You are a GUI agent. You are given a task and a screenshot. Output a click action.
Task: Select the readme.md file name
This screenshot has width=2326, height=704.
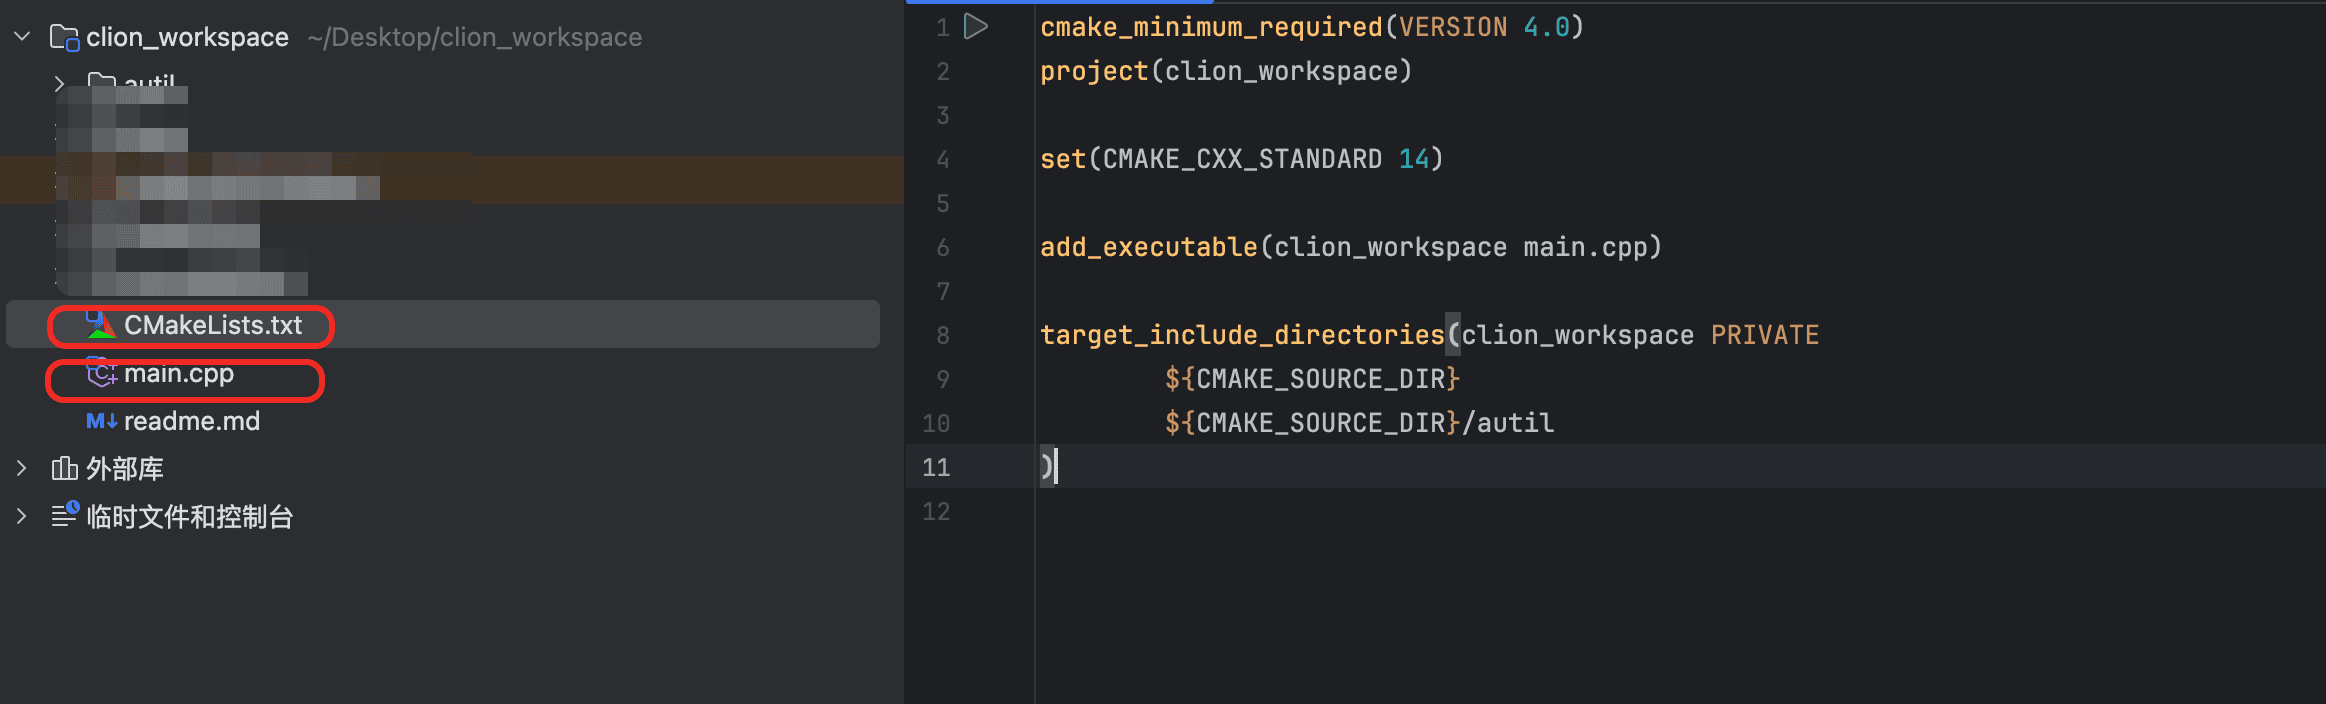tap(192, 421)
